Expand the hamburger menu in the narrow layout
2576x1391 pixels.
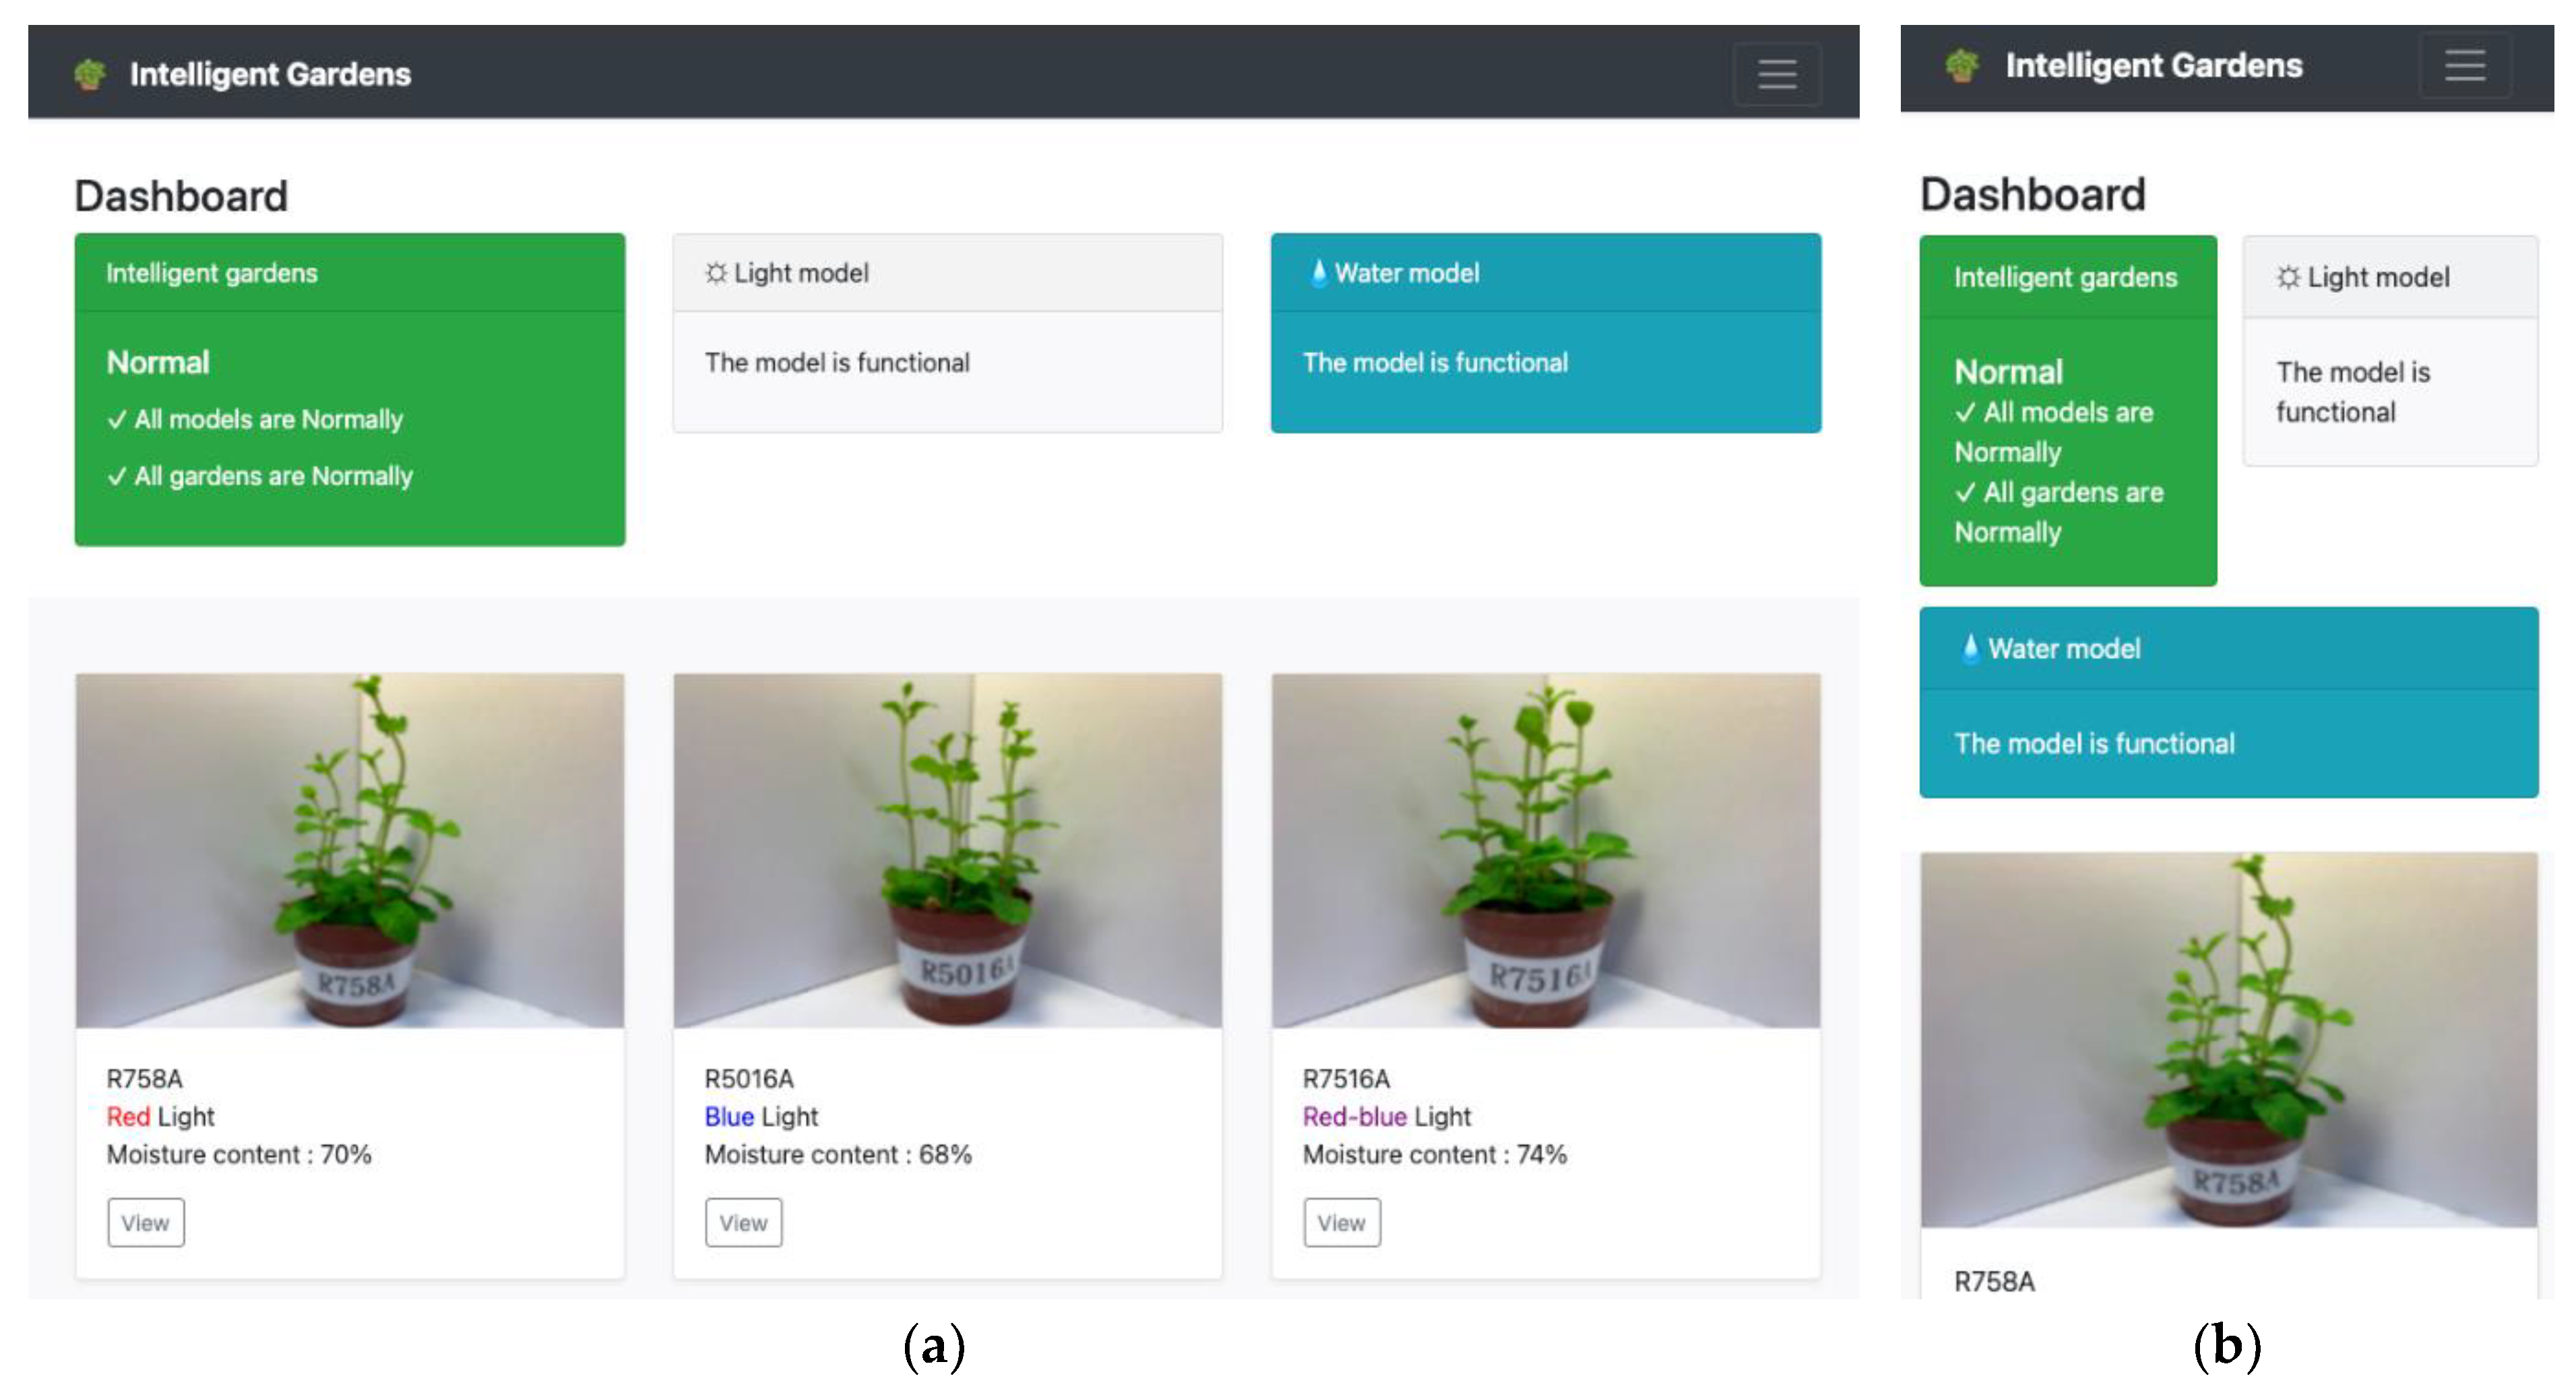coord(2464,66)
